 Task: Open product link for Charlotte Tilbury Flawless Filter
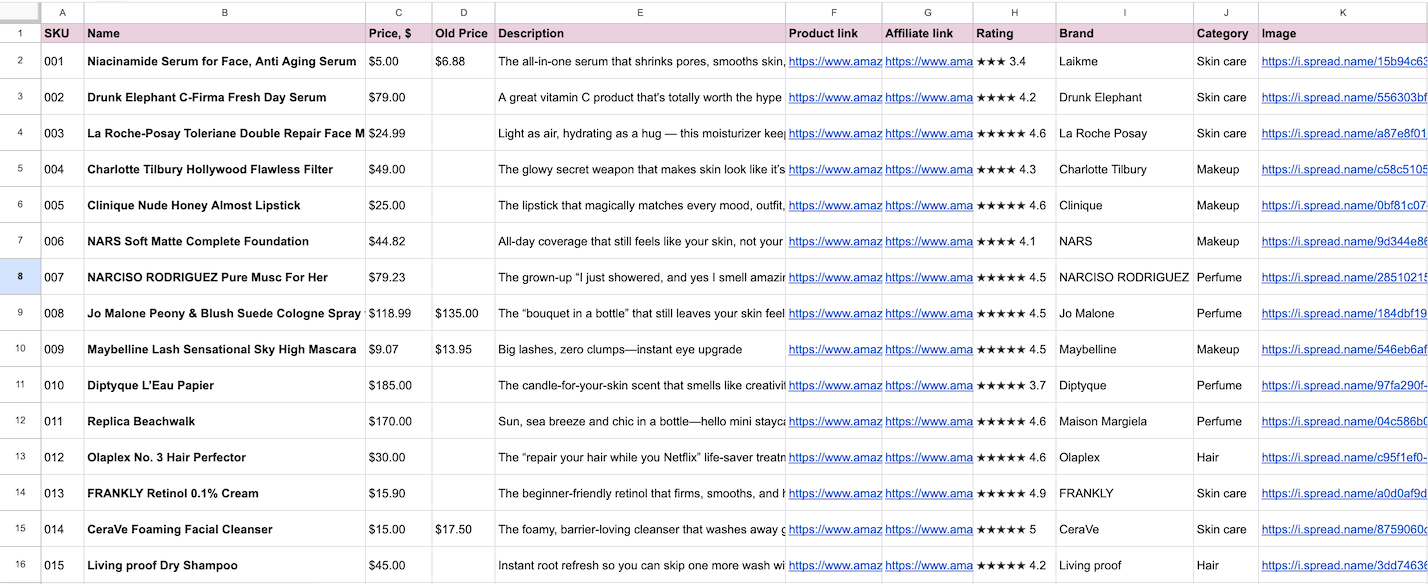coord(835,169)
